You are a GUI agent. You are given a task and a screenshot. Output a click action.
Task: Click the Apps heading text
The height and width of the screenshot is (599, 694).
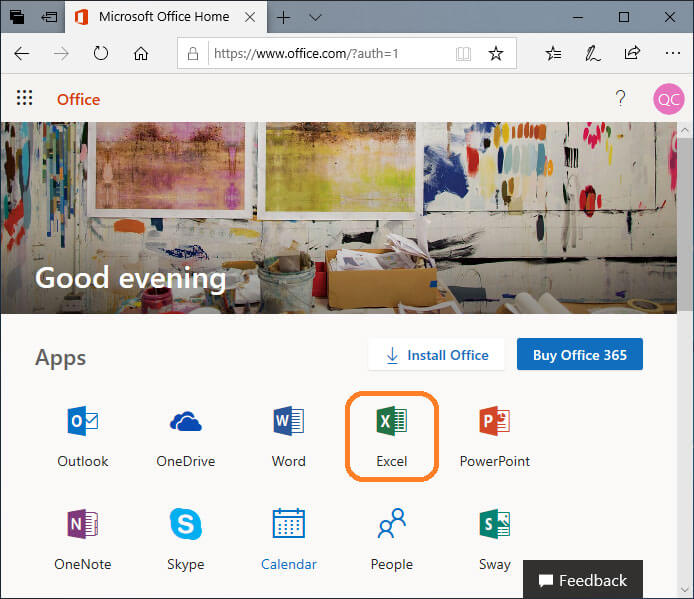[x=61, y=358]
